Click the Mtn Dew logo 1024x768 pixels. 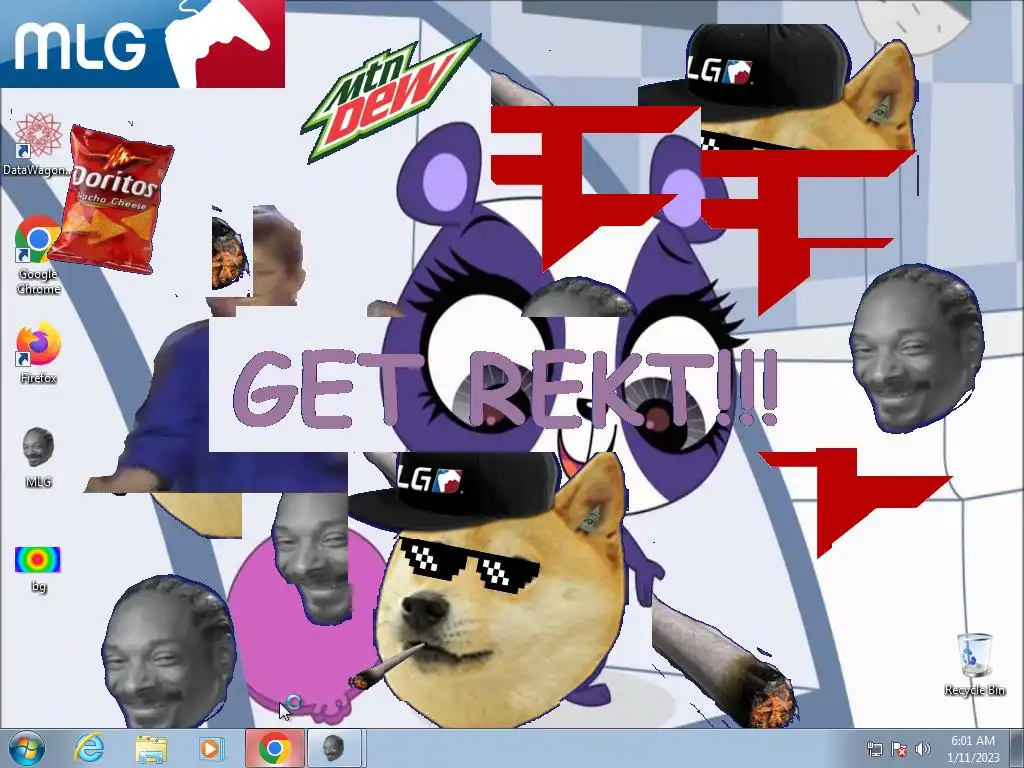[391, 98]
